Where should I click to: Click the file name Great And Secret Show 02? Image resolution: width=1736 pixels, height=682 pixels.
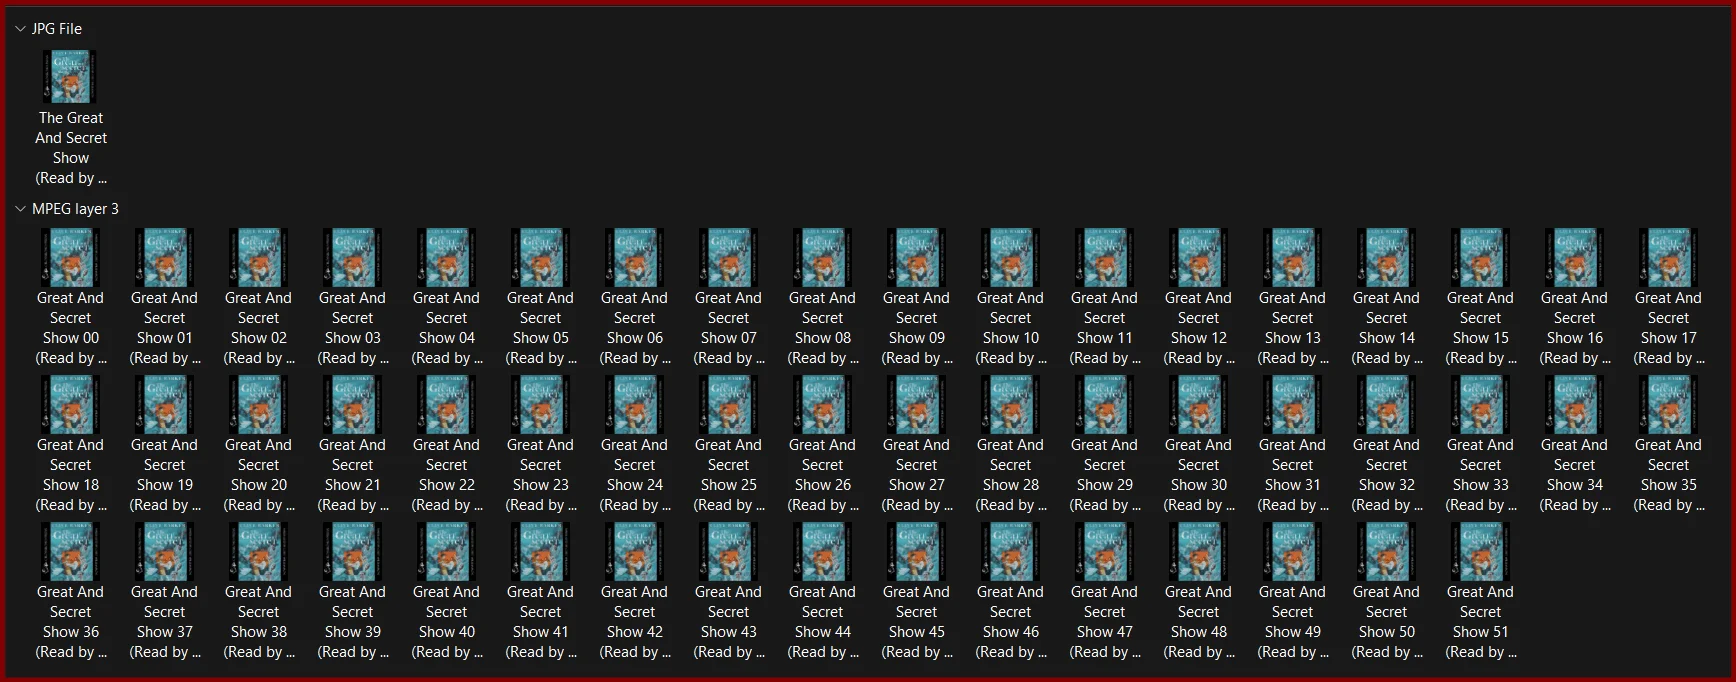coord(259,328)
